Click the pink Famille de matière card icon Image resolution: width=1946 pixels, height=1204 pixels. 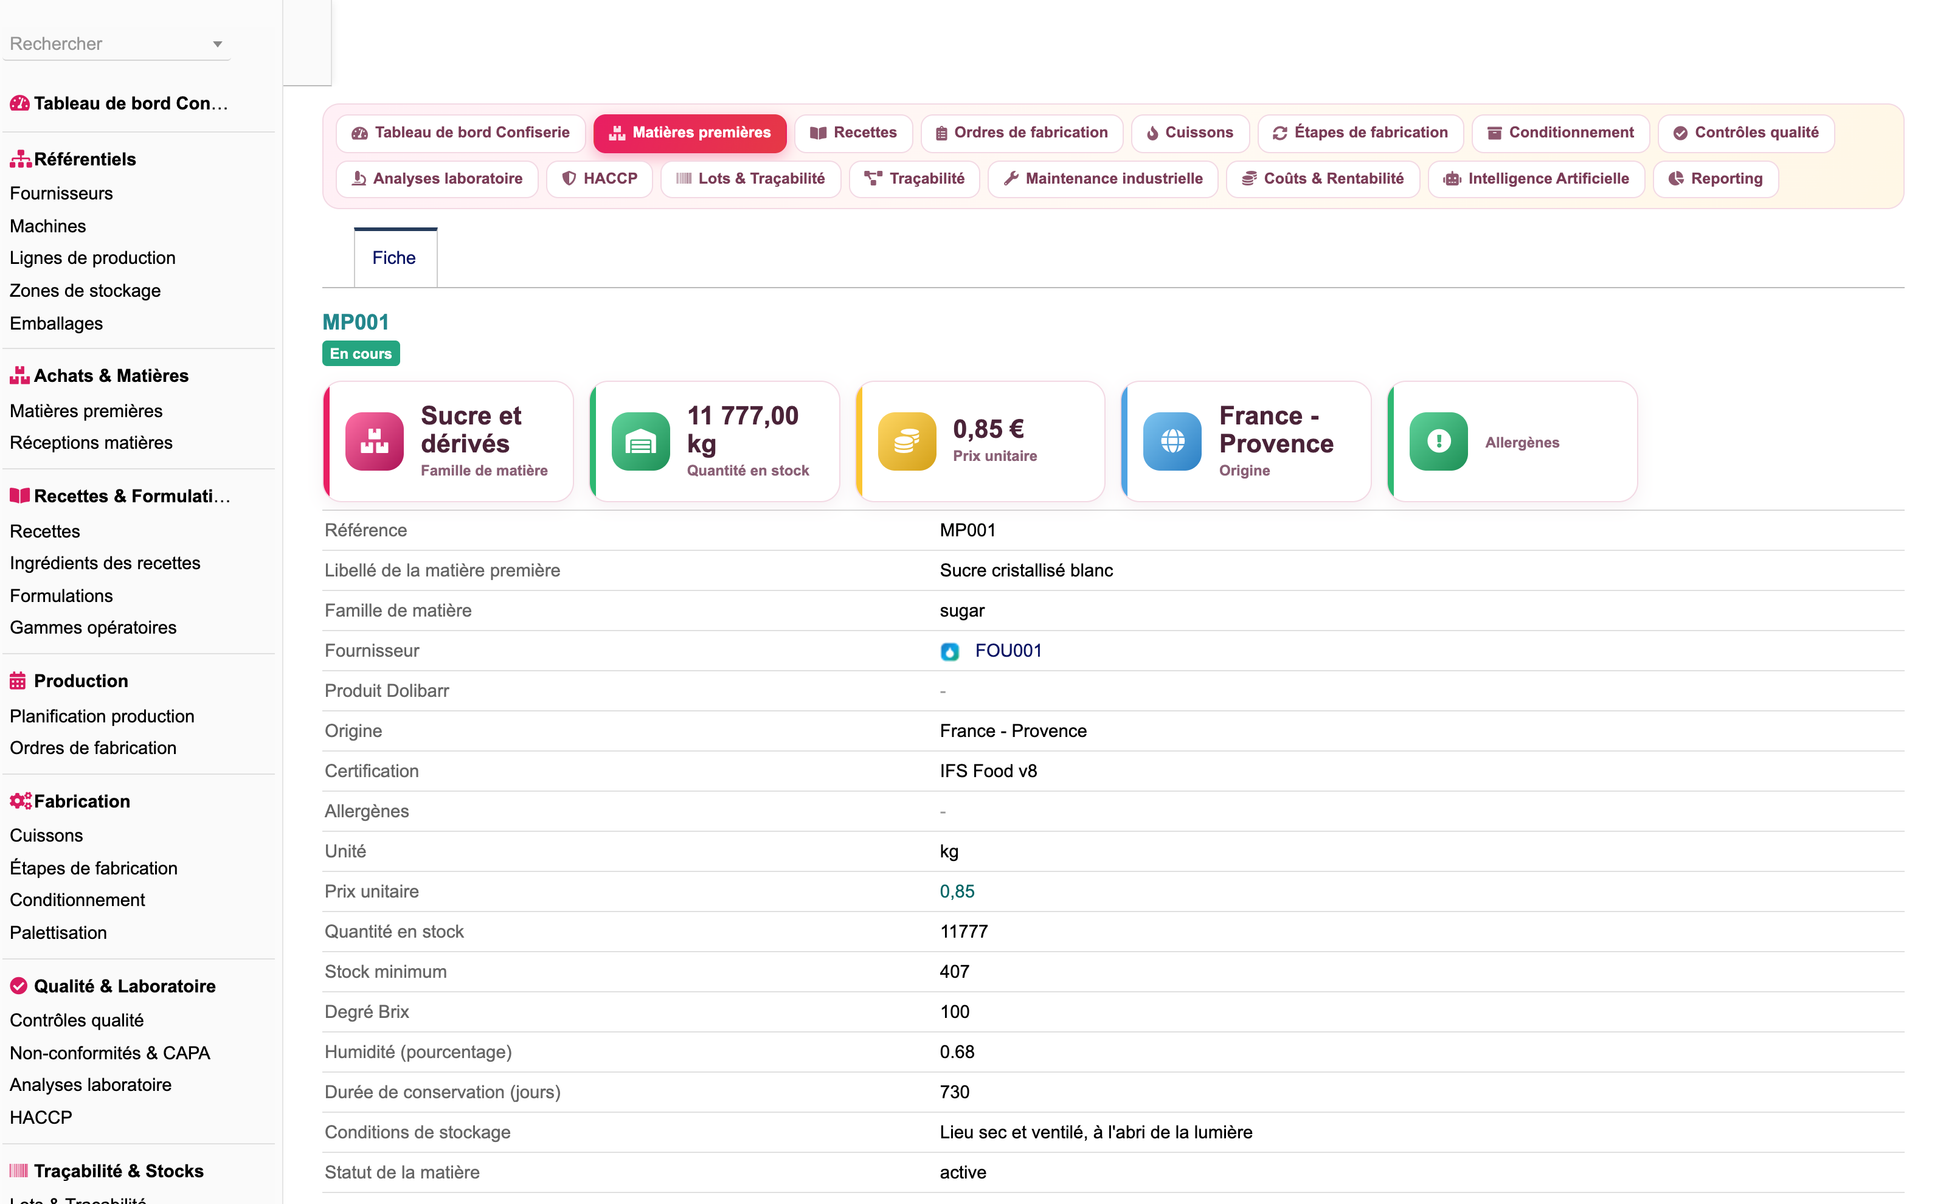374,441
